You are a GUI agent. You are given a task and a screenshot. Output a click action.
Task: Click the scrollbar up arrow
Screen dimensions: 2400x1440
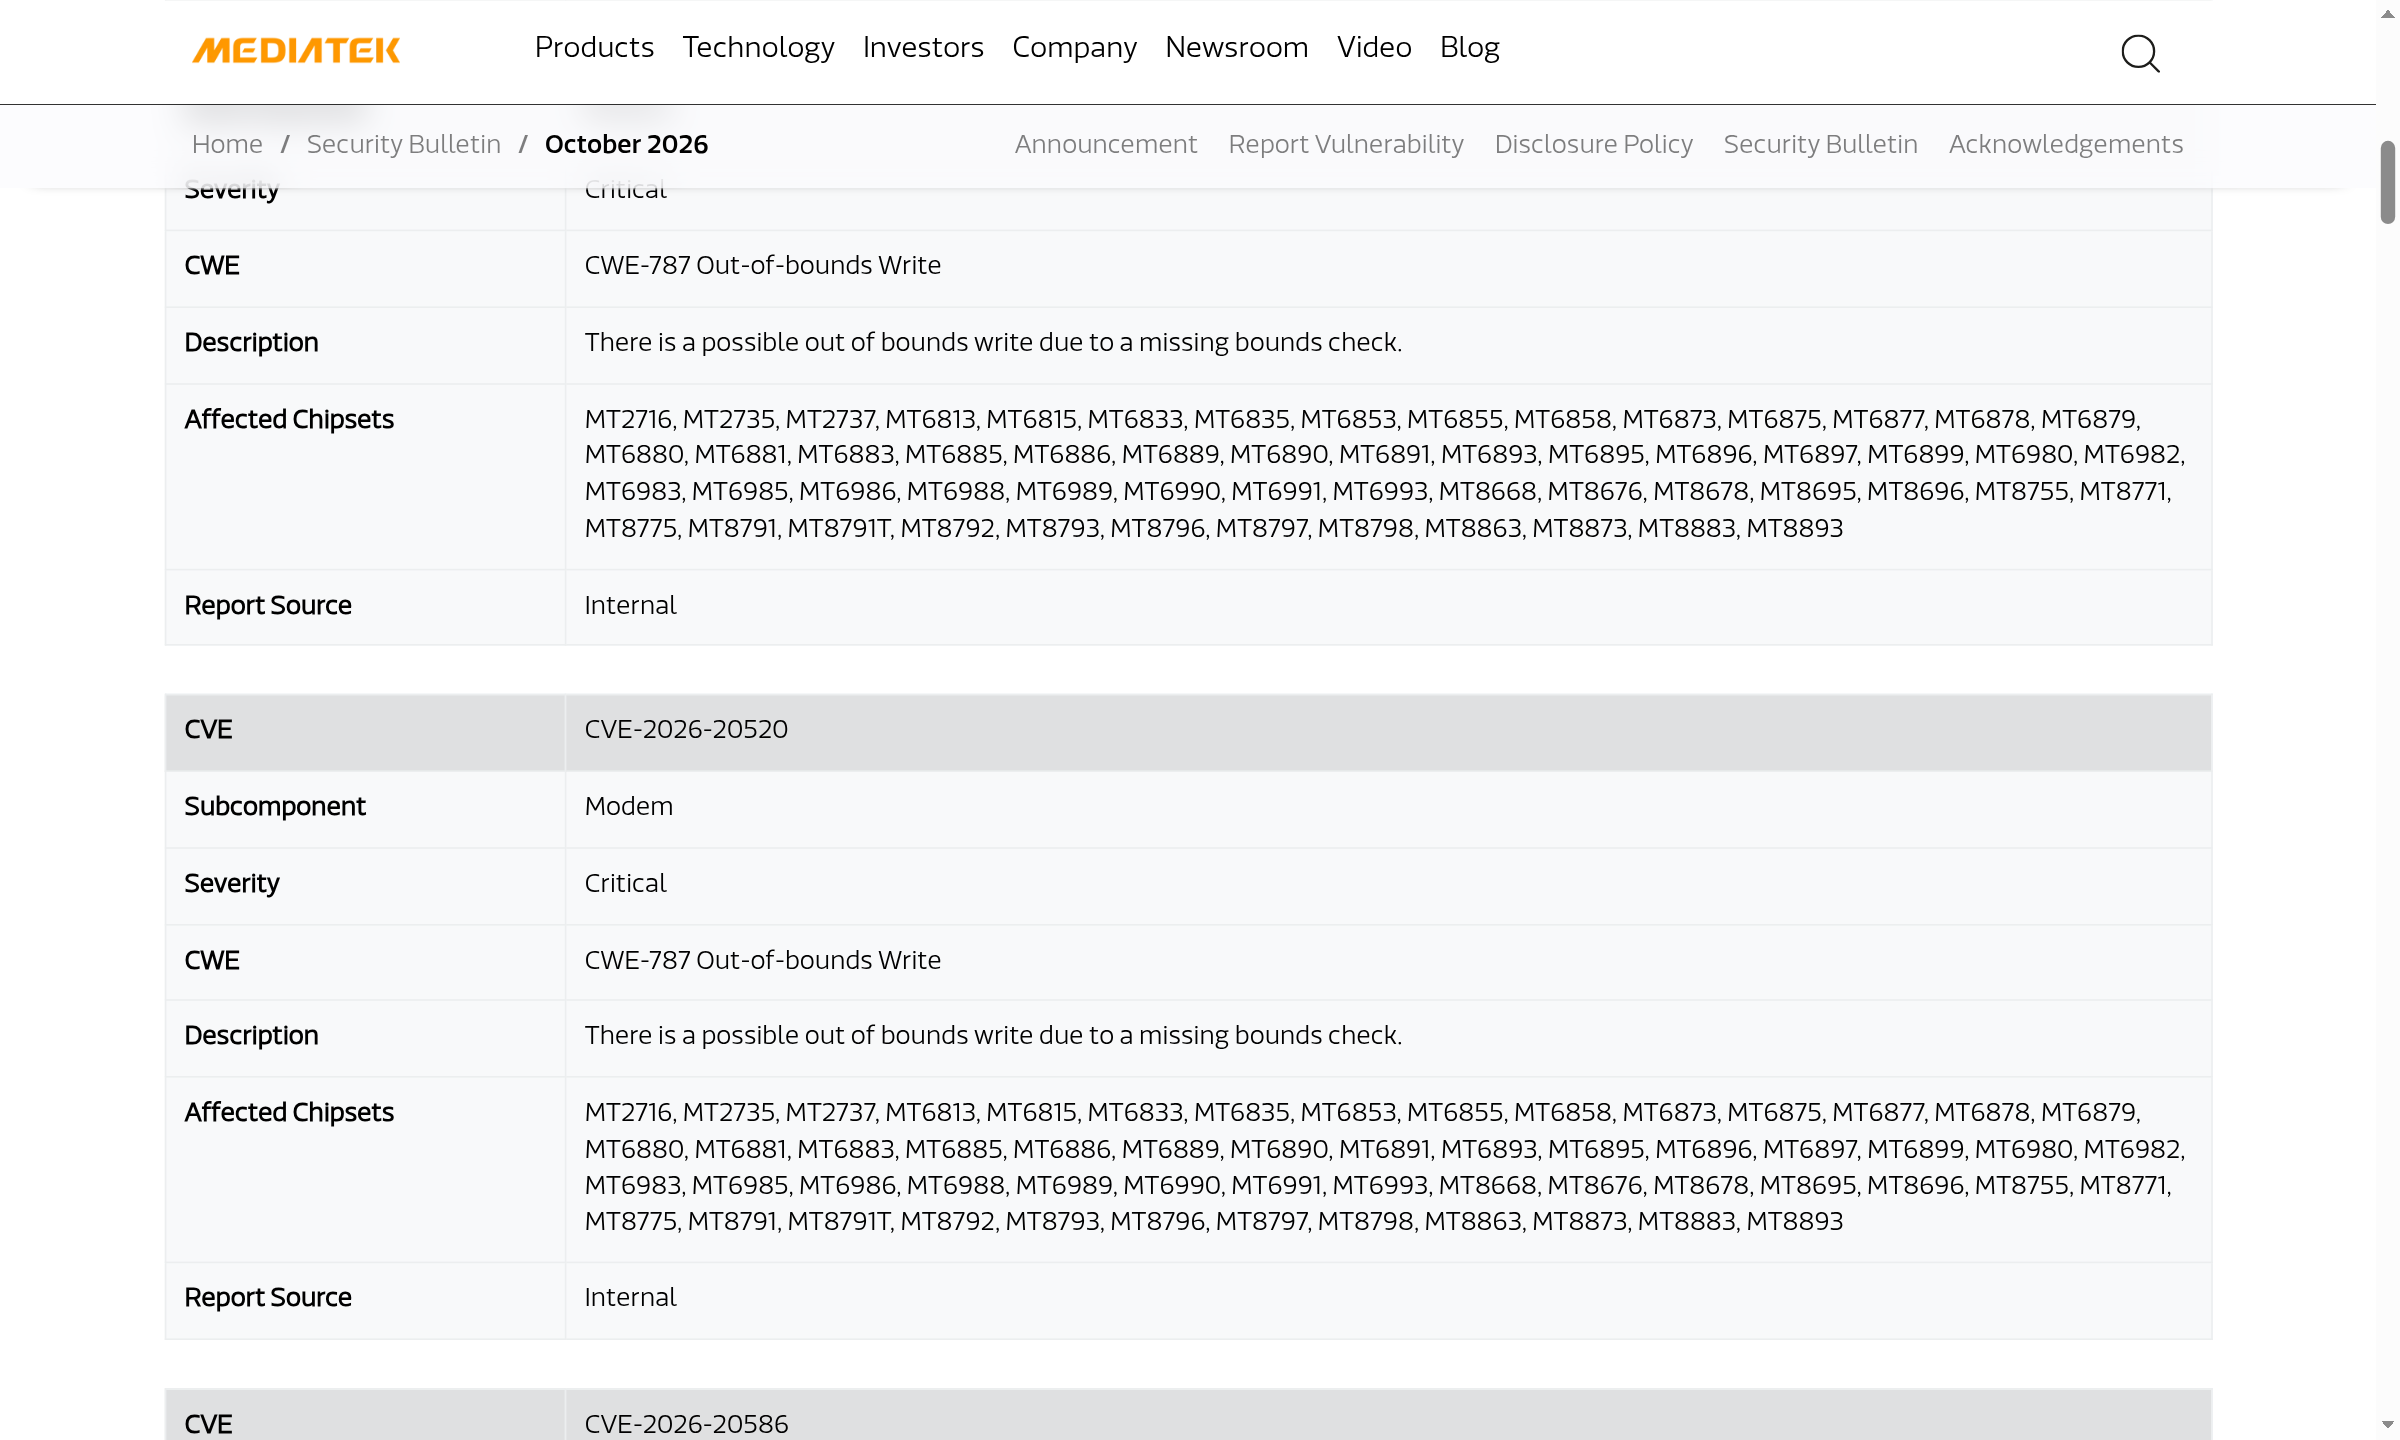click(x=2388, y=14)
